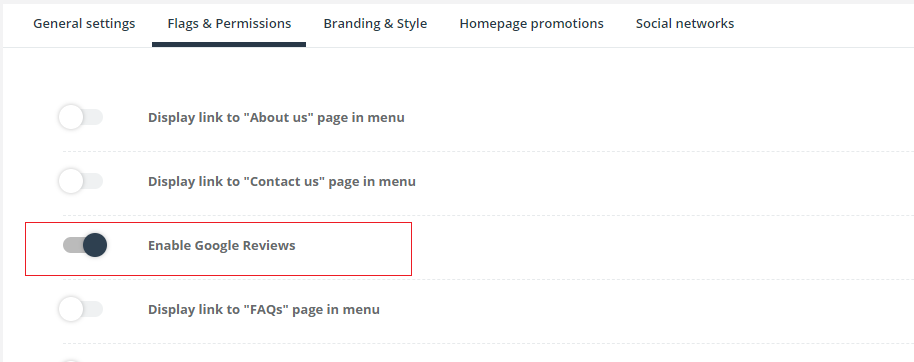Screen dimensions: 914x362
Task: Click the gray track of Google Reviews switch
Action: pos(72,245)
